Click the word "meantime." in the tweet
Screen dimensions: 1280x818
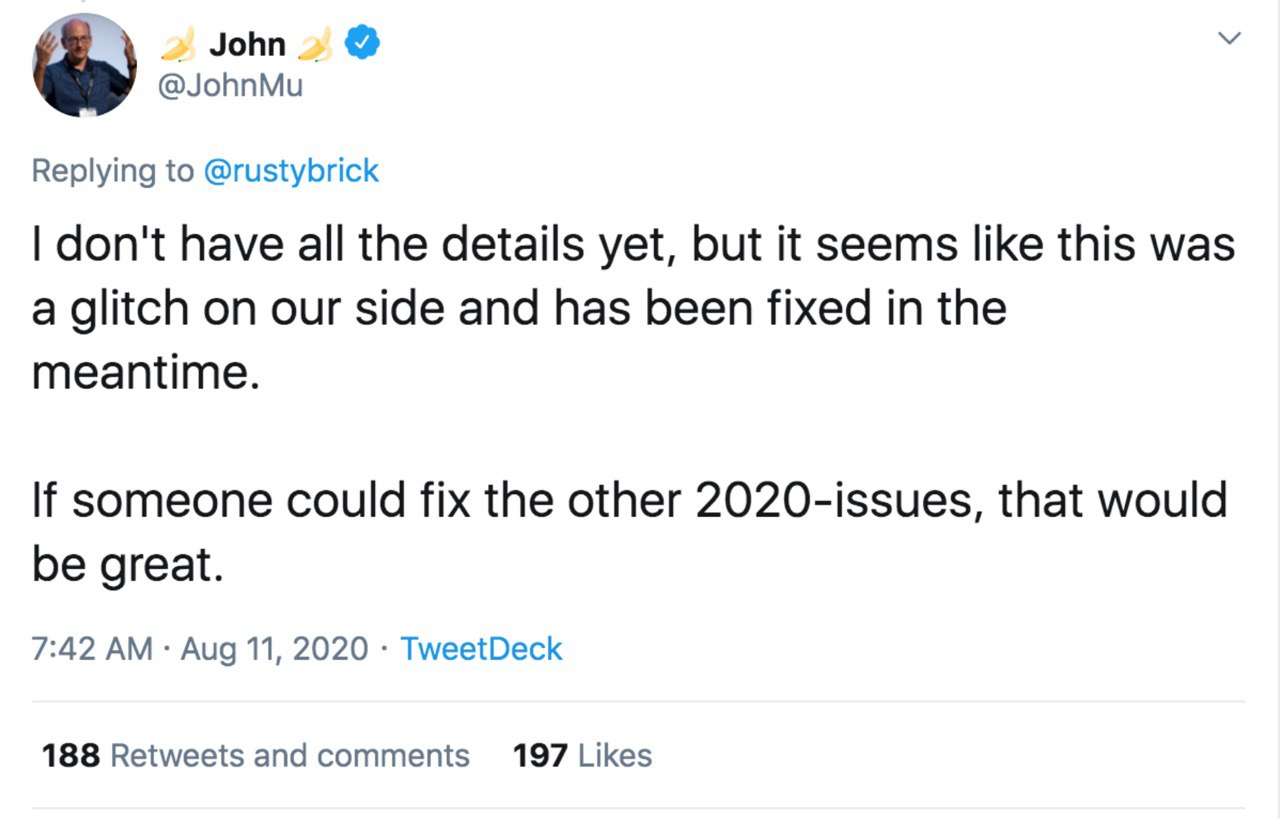[140, 373]
